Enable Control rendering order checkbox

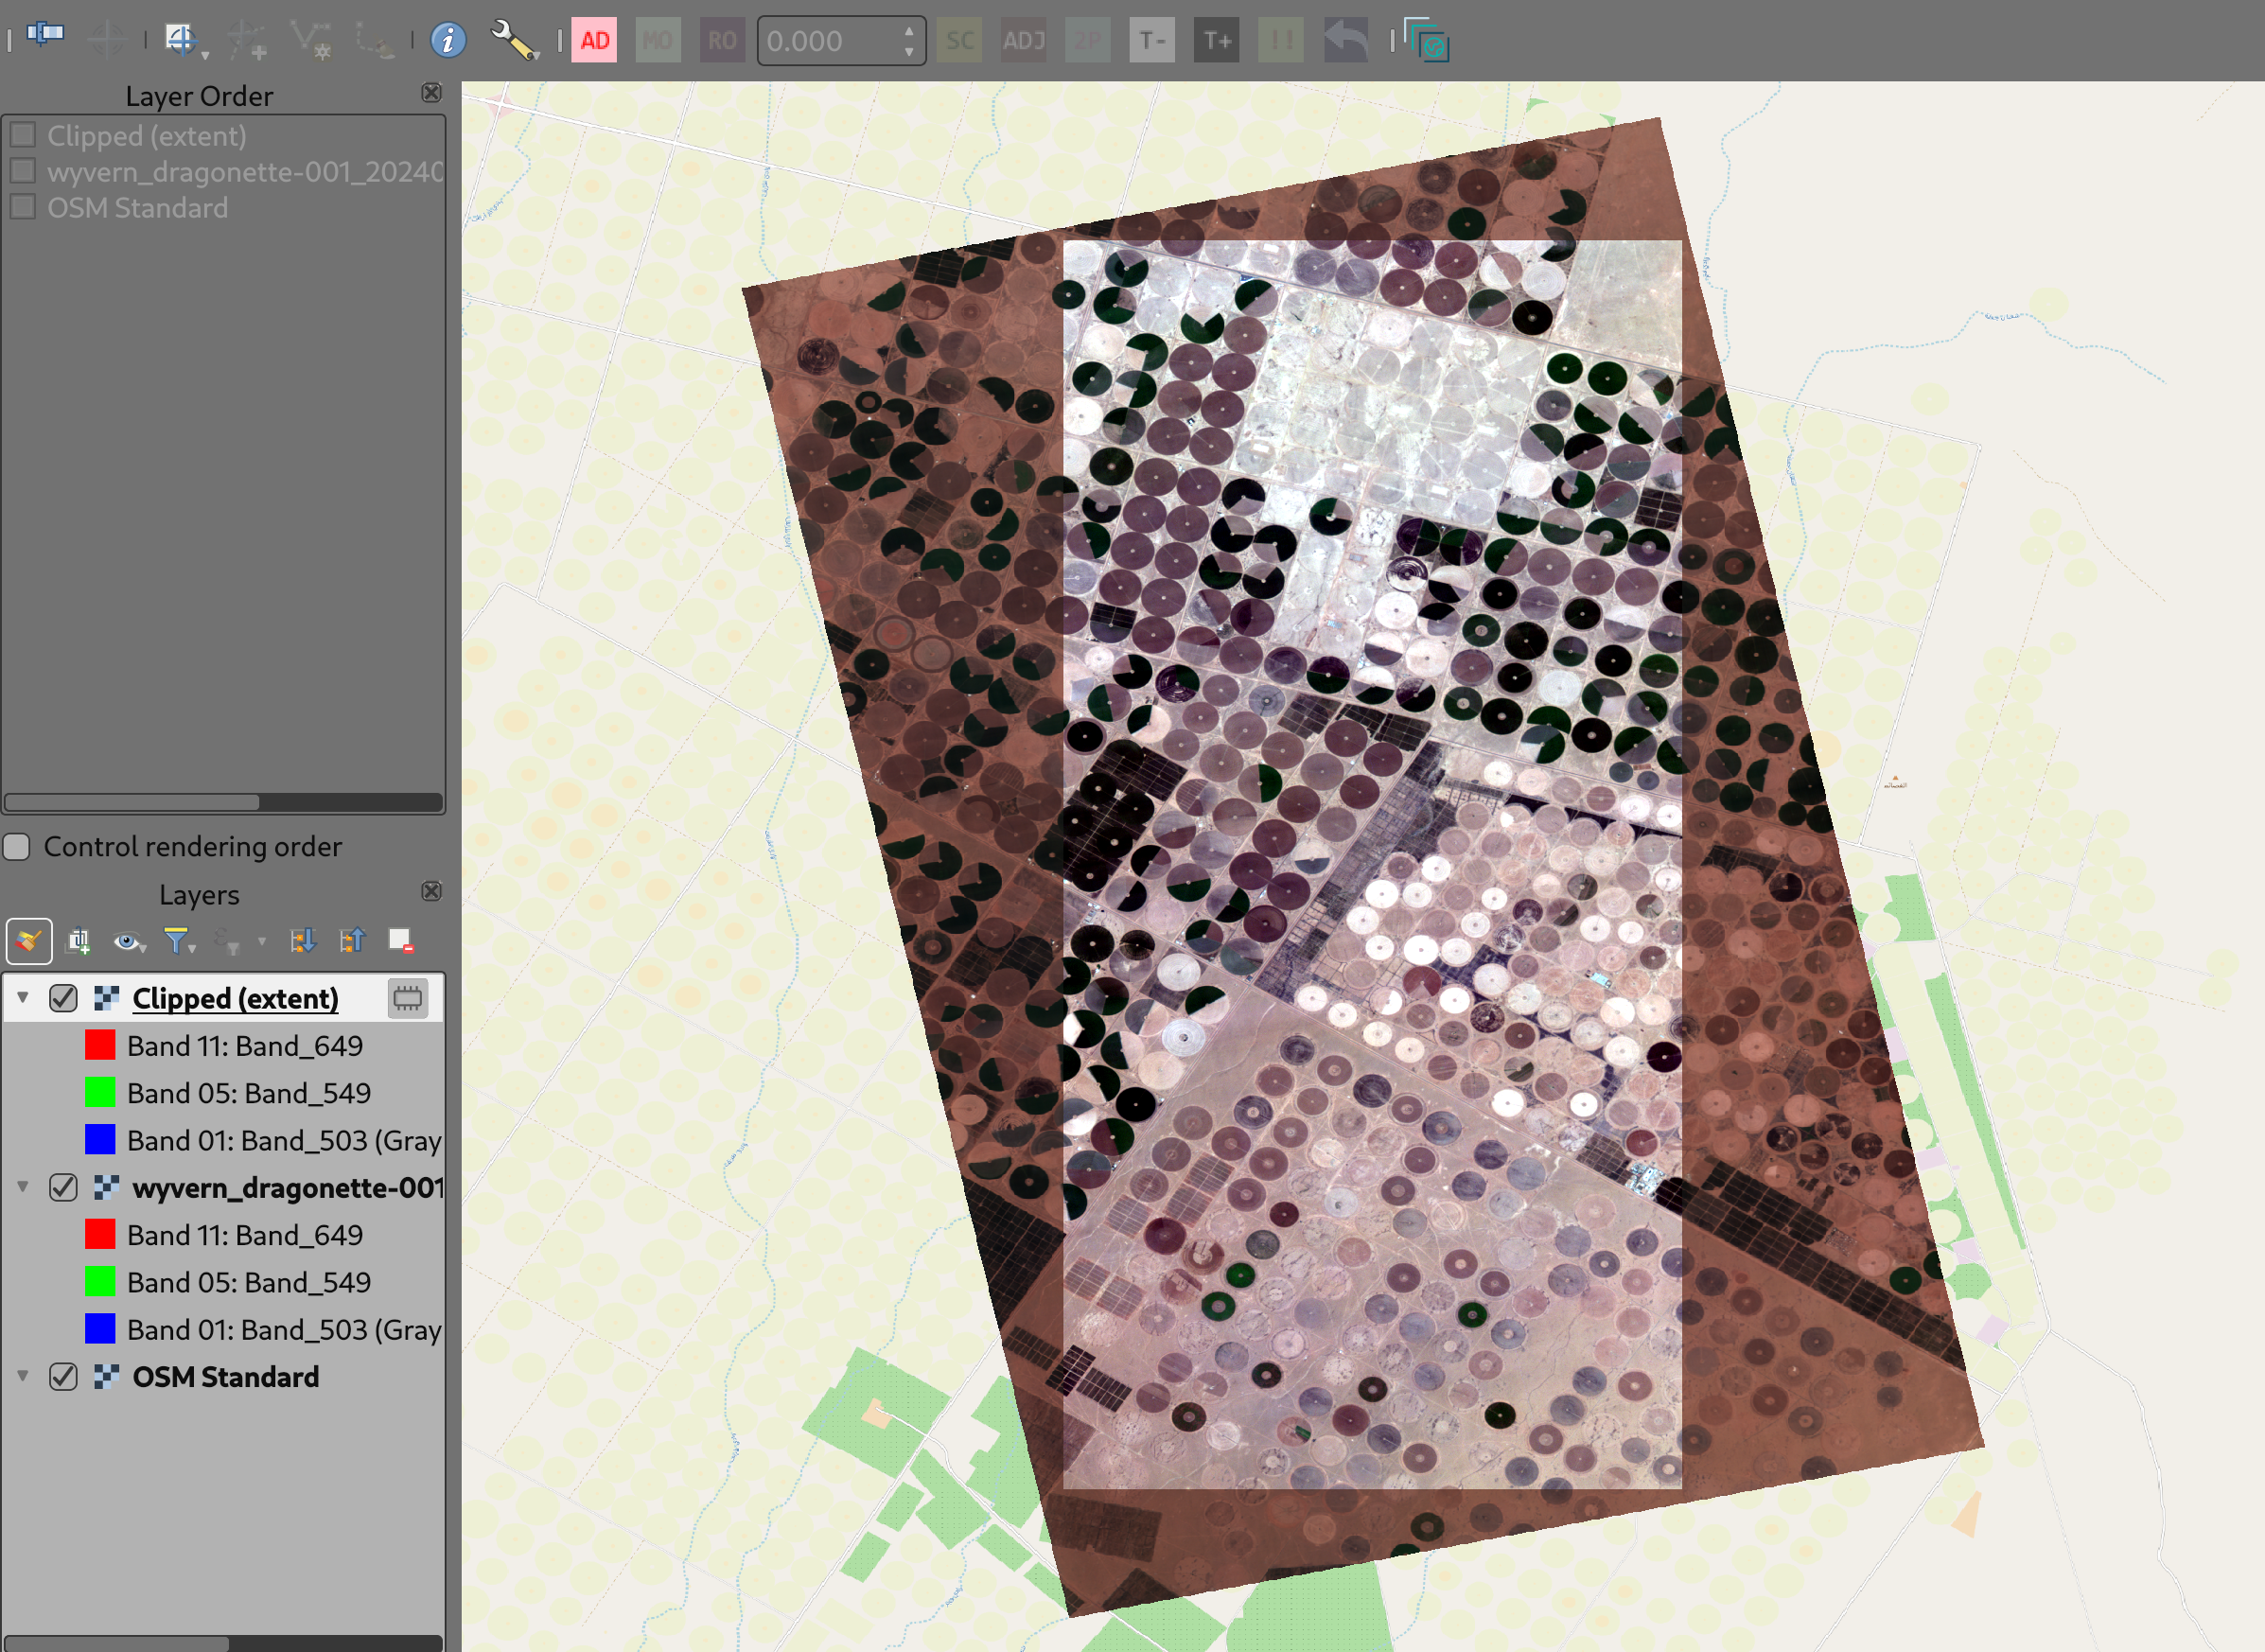tap(17, 847)
